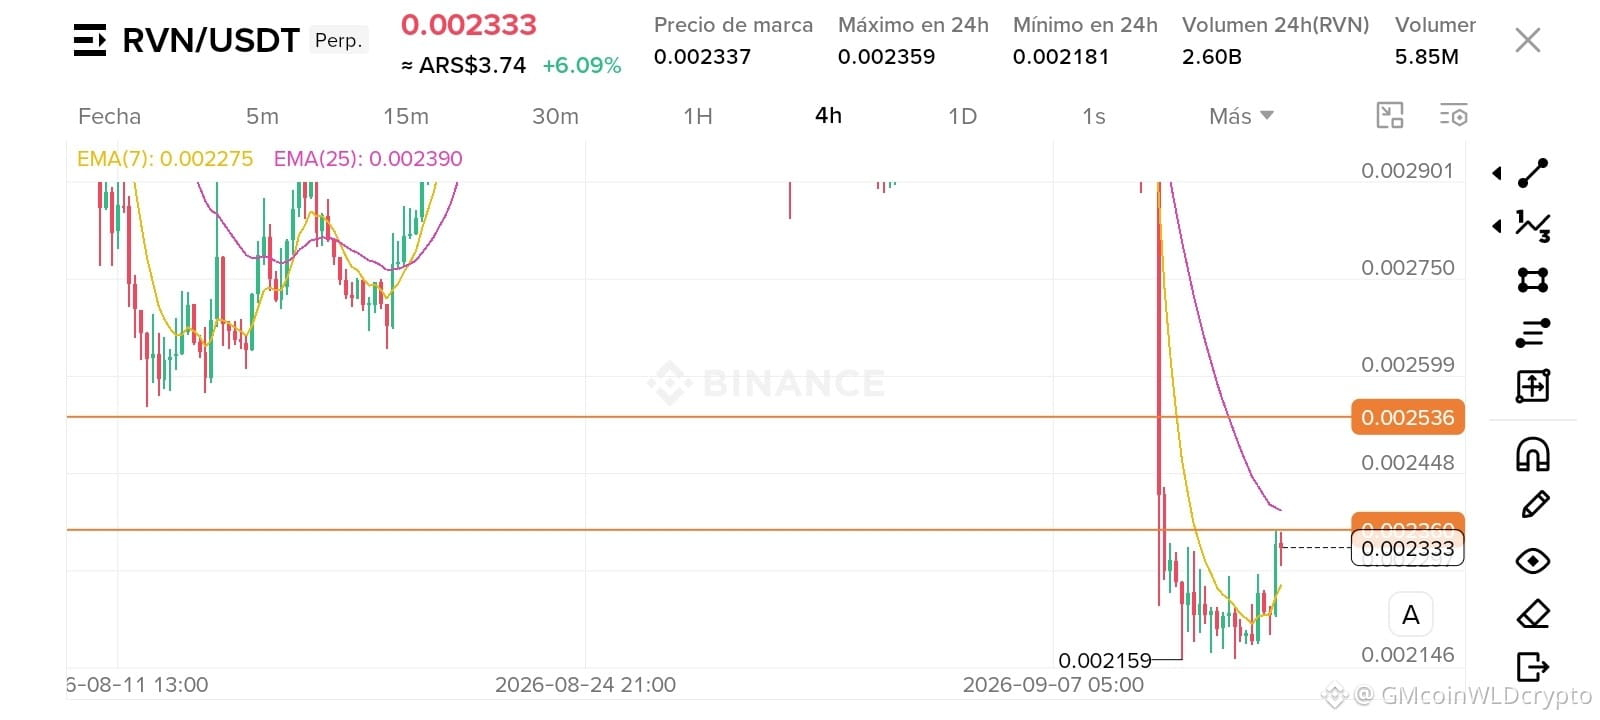Select the eraser to delete drawings

1533,613
